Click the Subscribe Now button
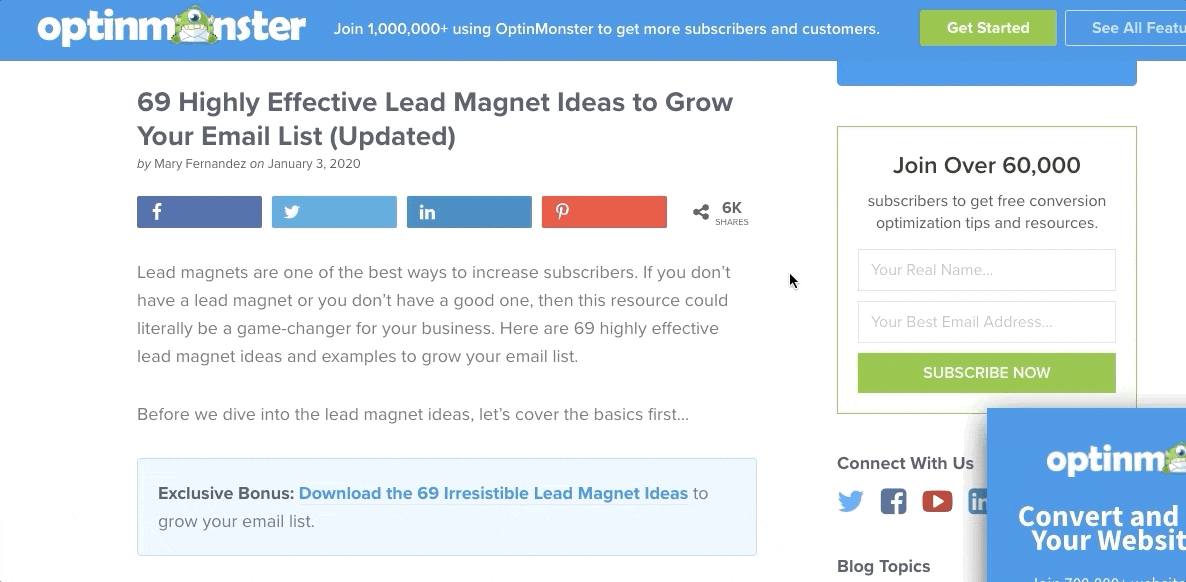The width and height of the screenshot is (1186, 582). coord(986,373)
